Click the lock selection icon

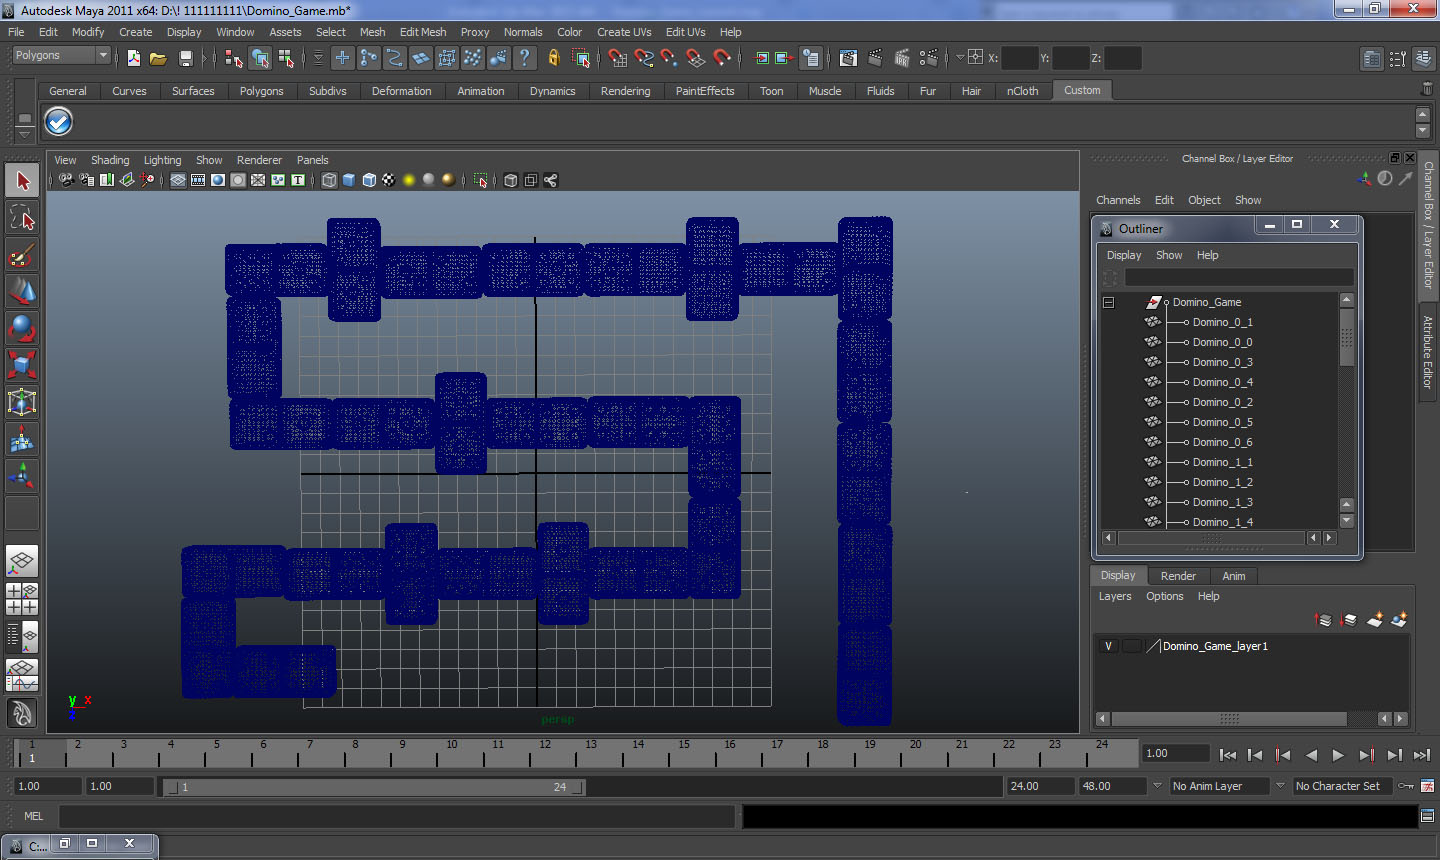[553, 58]
